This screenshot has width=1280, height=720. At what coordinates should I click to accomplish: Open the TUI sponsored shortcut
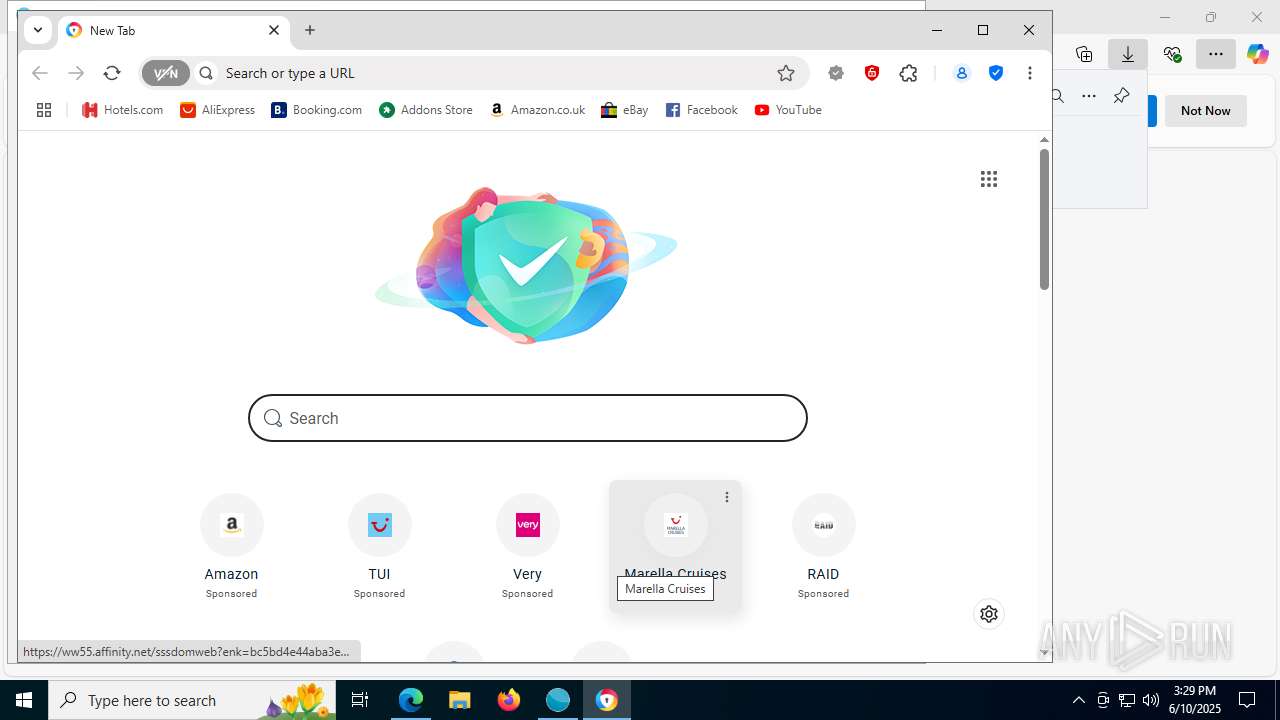(x=380, y=546)
